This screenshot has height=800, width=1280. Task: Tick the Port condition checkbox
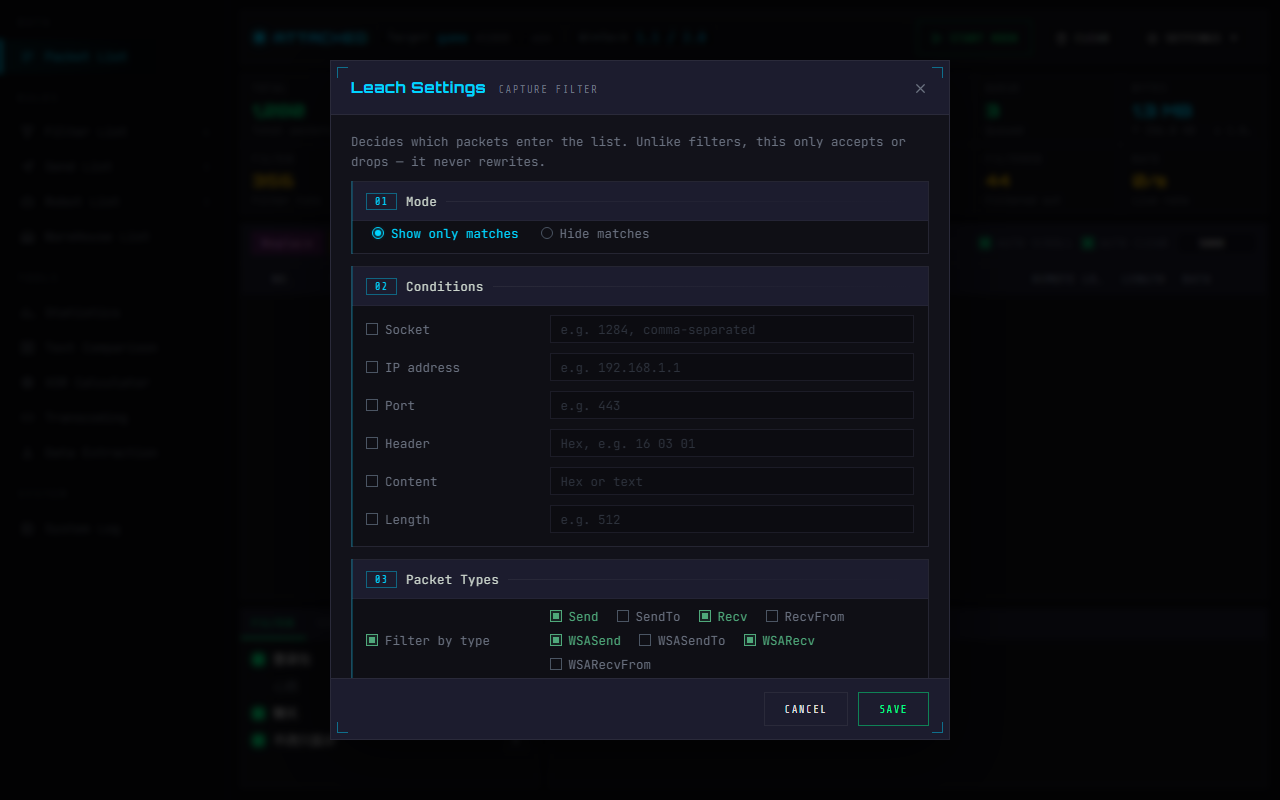(x=372, y=405)
